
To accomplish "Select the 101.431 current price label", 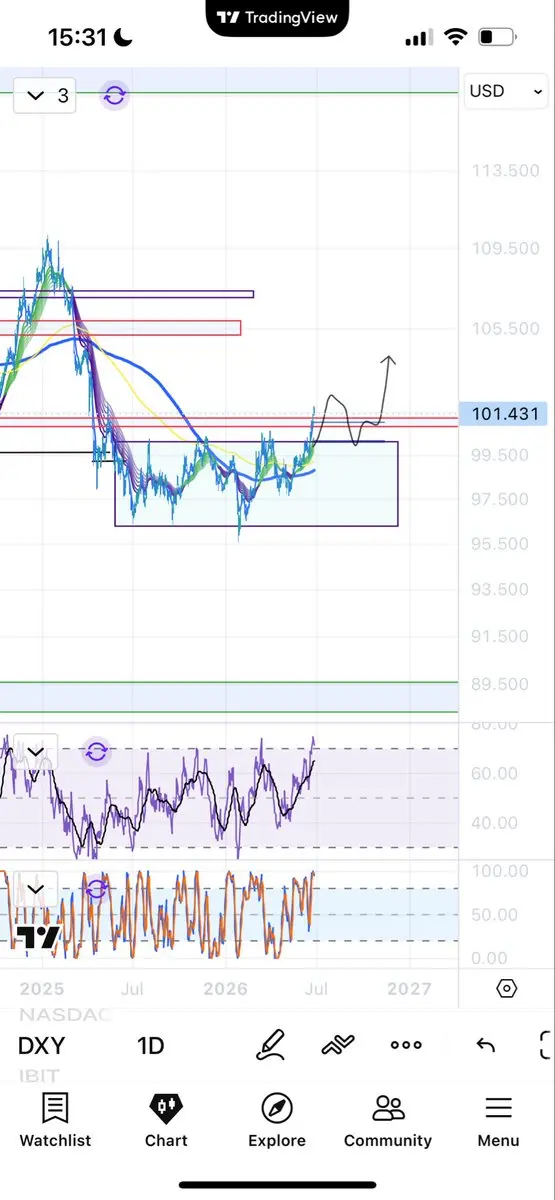I will click(x=504, y=414).
